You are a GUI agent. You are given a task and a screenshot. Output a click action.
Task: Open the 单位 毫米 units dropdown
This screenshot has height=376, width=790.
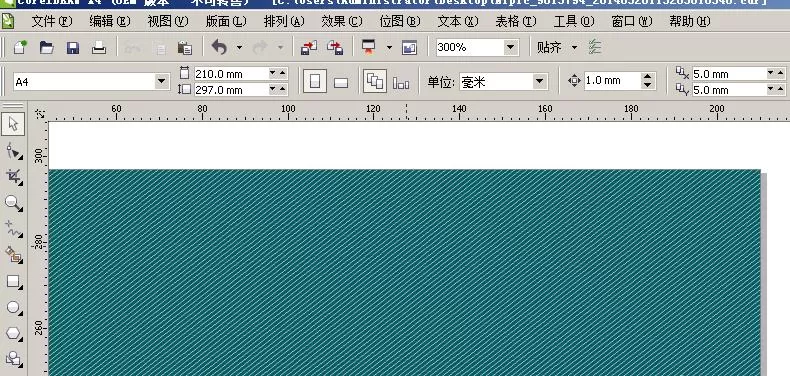coord(540,81)
